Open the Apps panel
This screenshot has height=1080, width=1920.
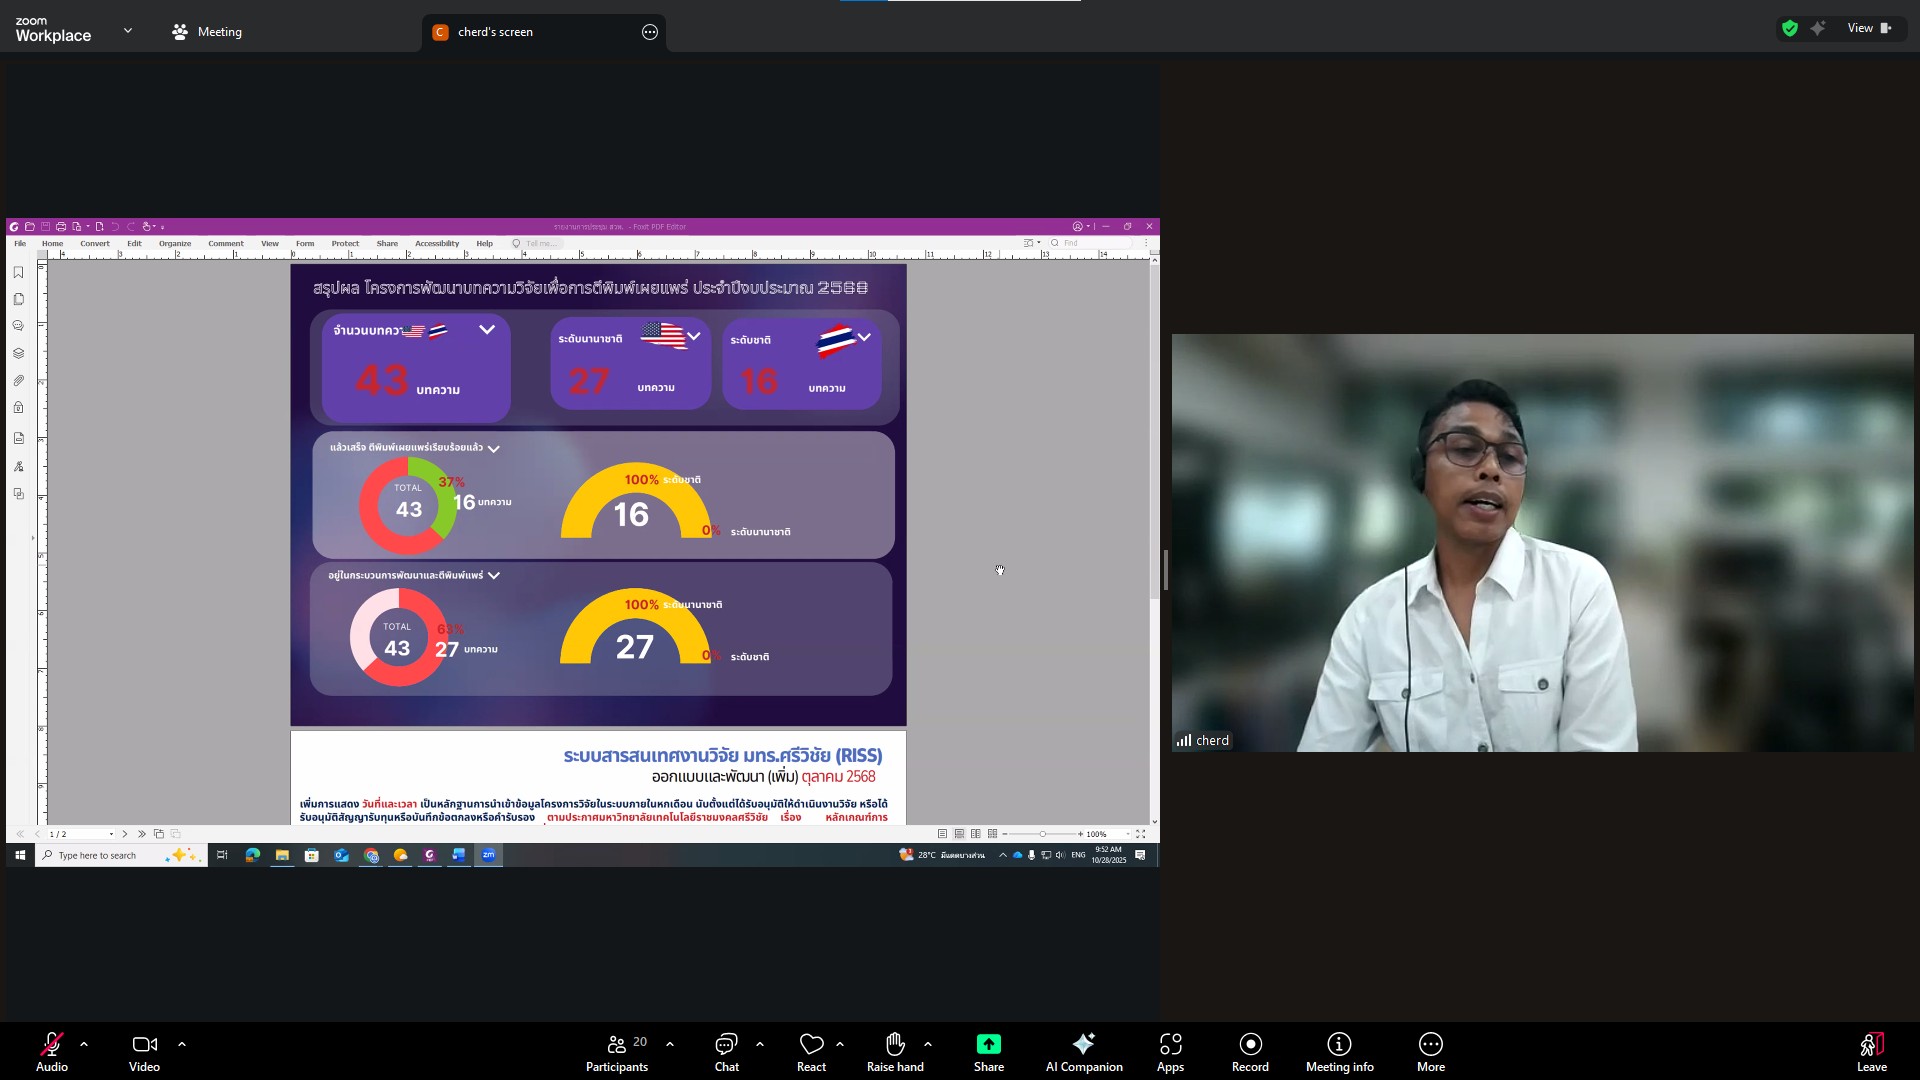1170,1051
